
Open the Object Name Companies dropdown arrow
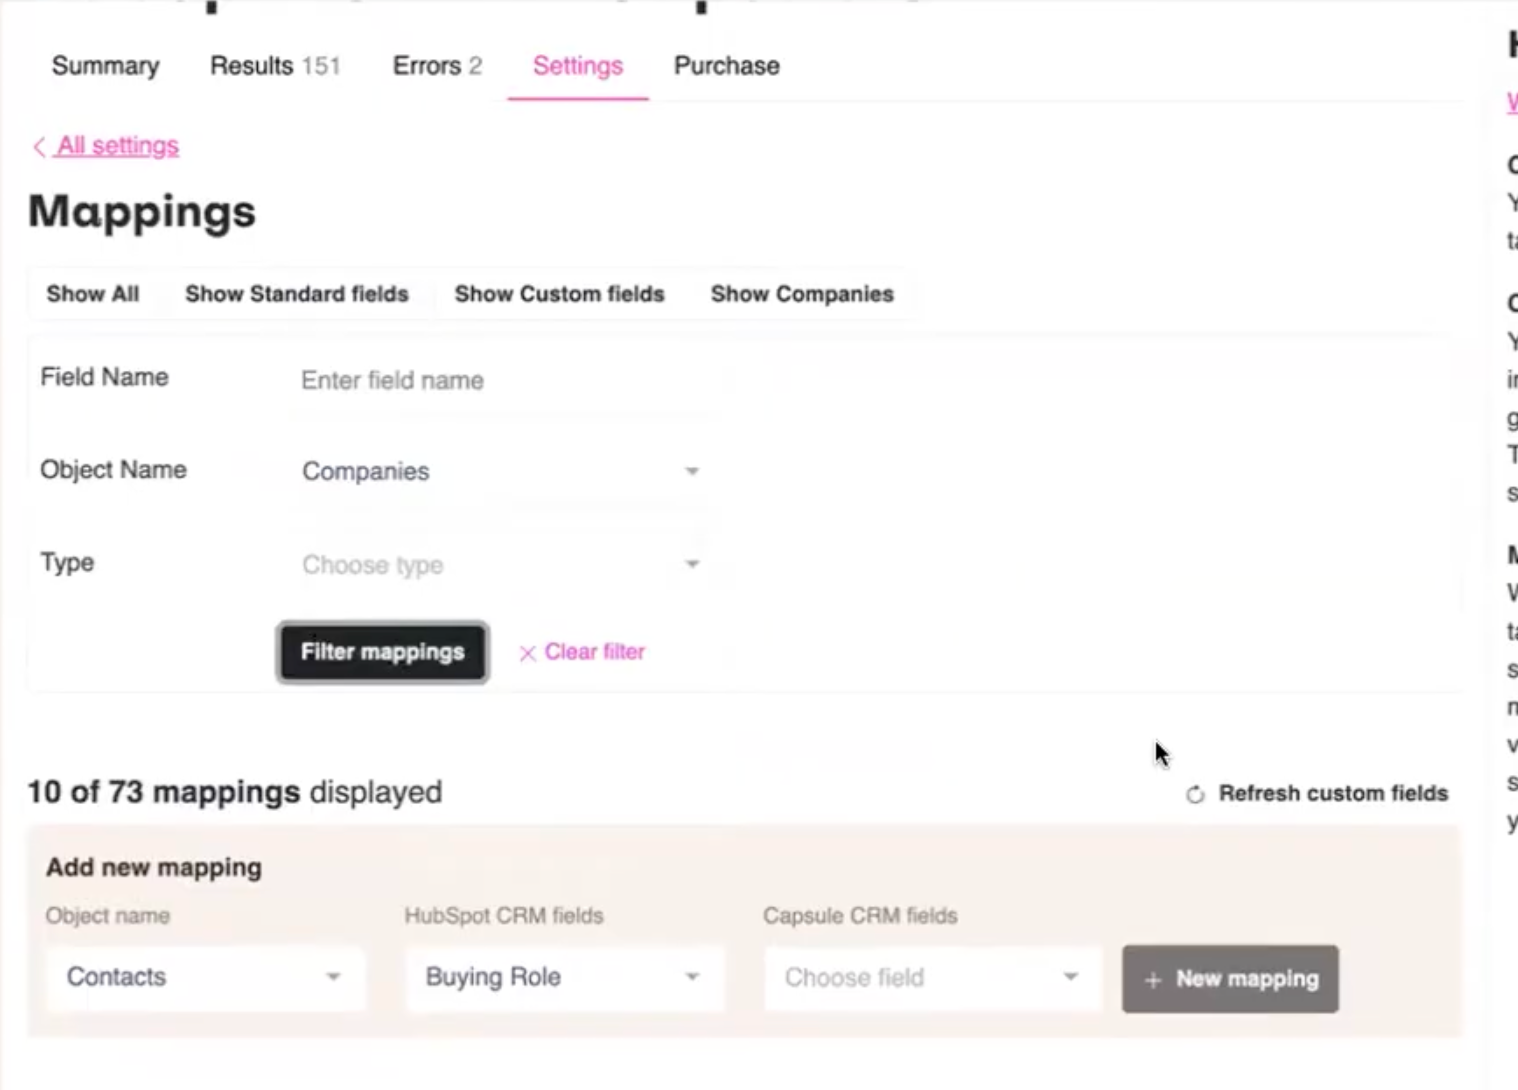pos(692,471)
